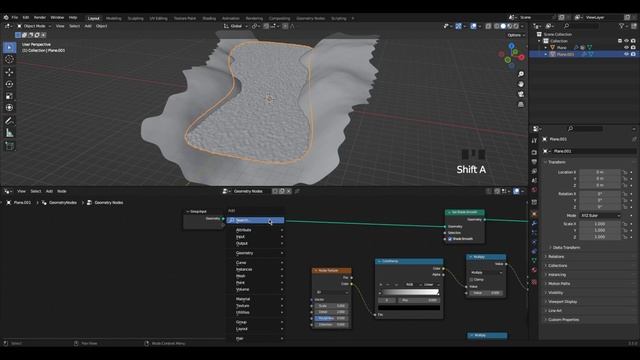Toggle viewport overlays button
This screenshot has height=360, width=640.
[473, 26]
